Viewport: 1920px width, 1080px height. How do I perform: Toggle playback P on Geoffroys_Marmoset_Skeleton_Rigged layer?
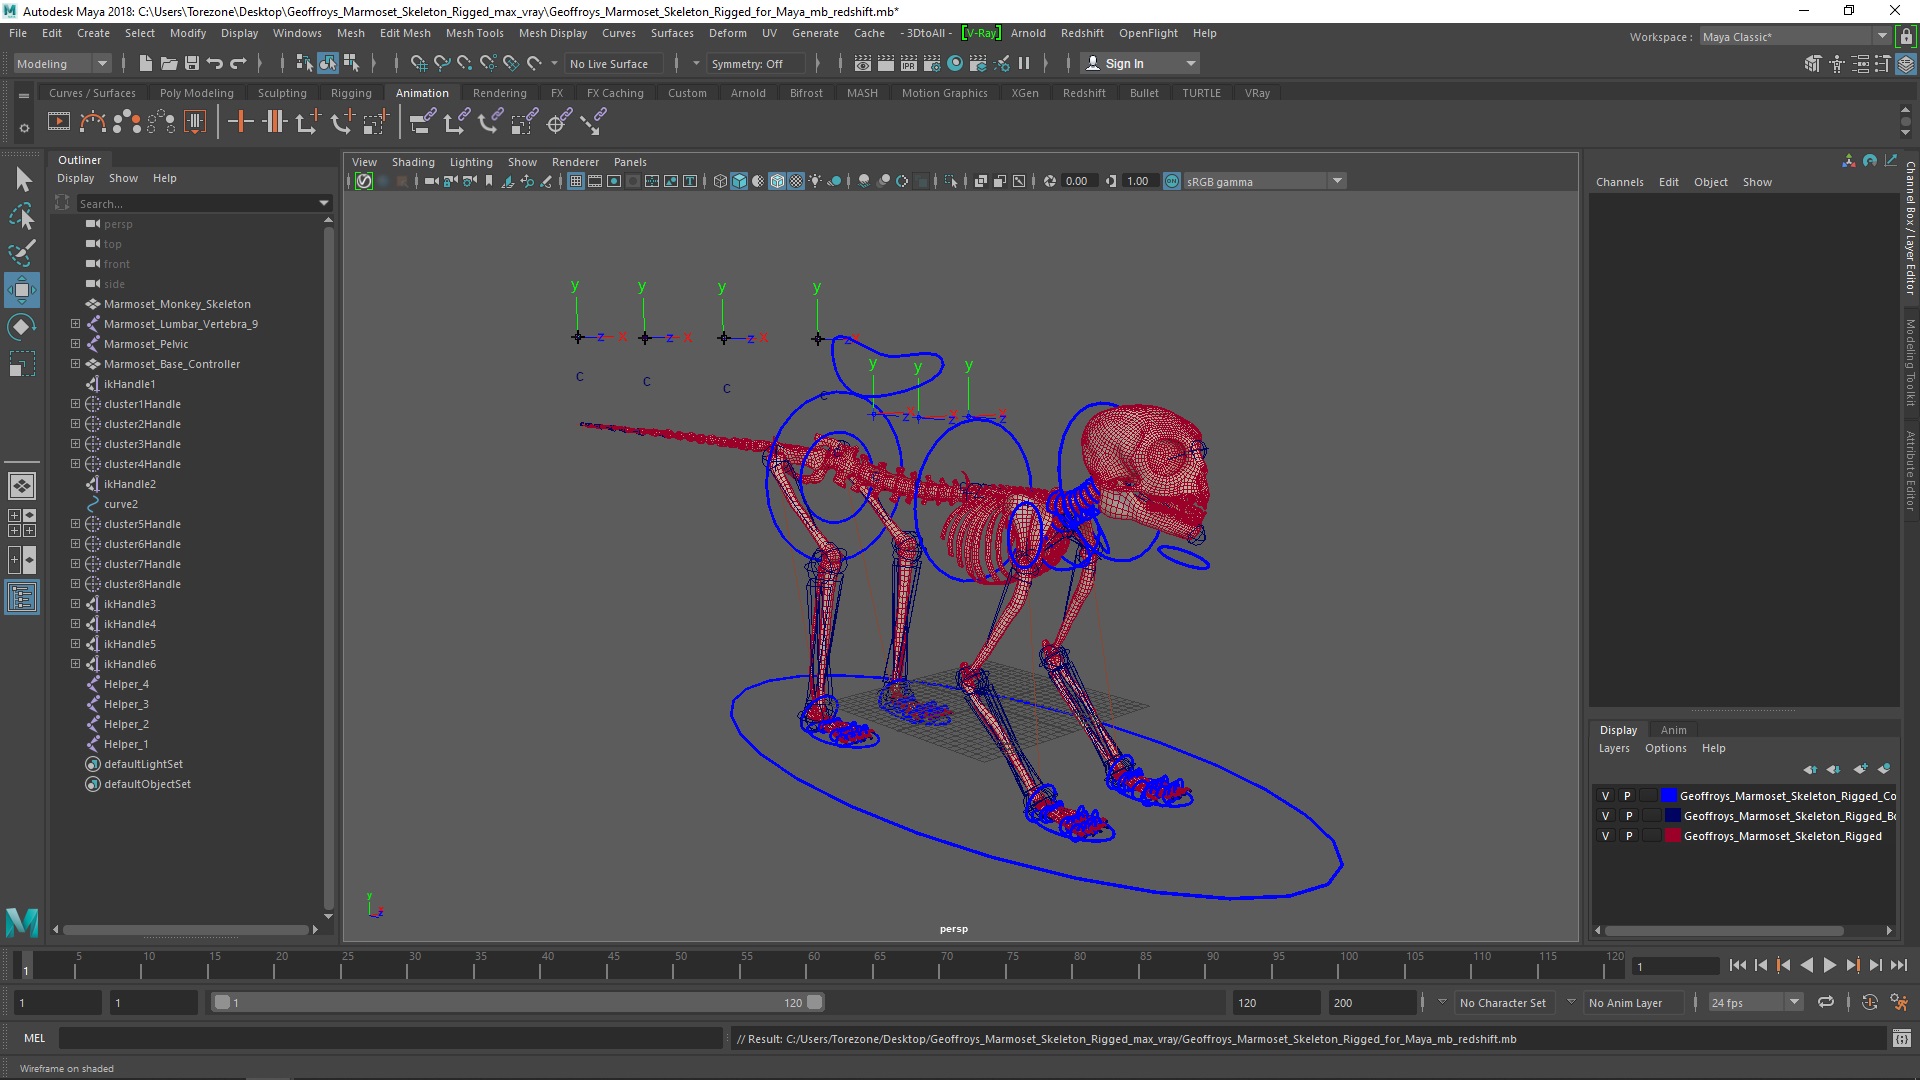coord(1628,836)
